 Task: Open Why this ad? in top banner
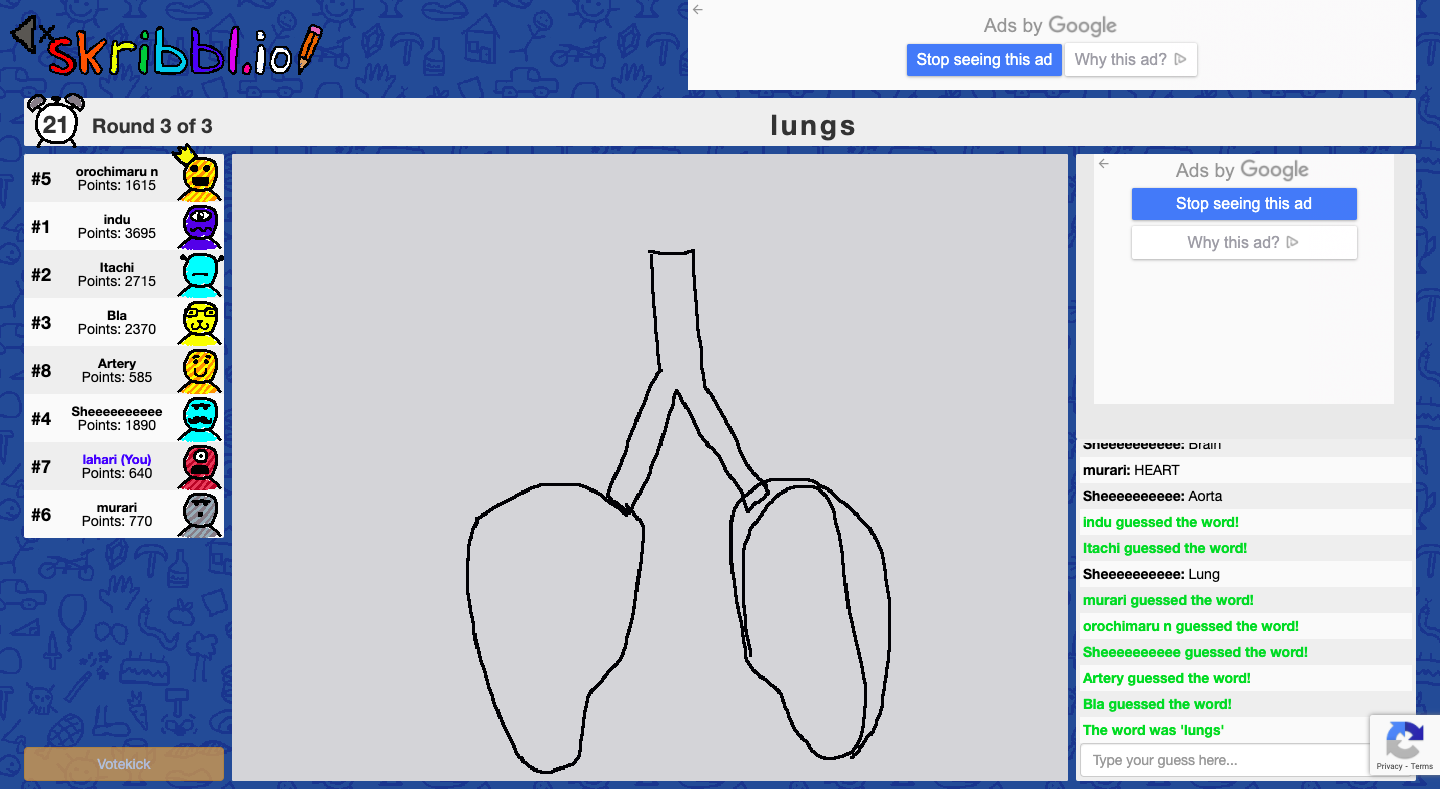pos(1130,60)
